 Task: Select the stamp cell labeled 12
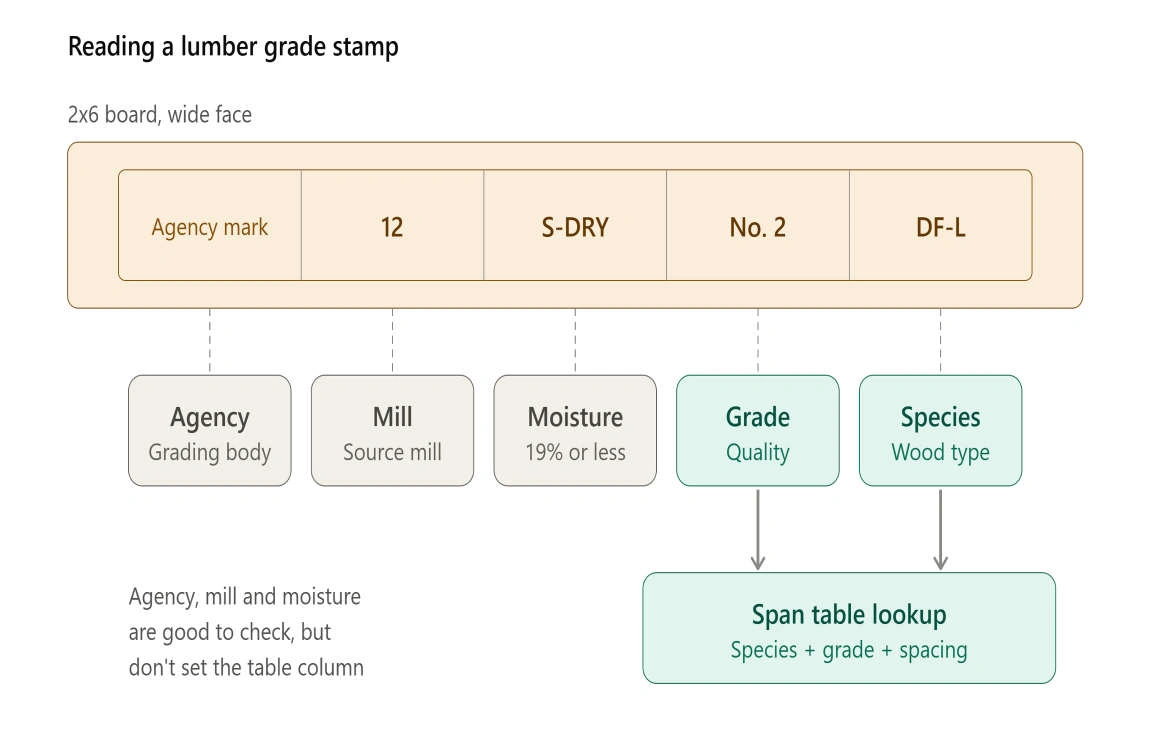click(x=392, y=226)
